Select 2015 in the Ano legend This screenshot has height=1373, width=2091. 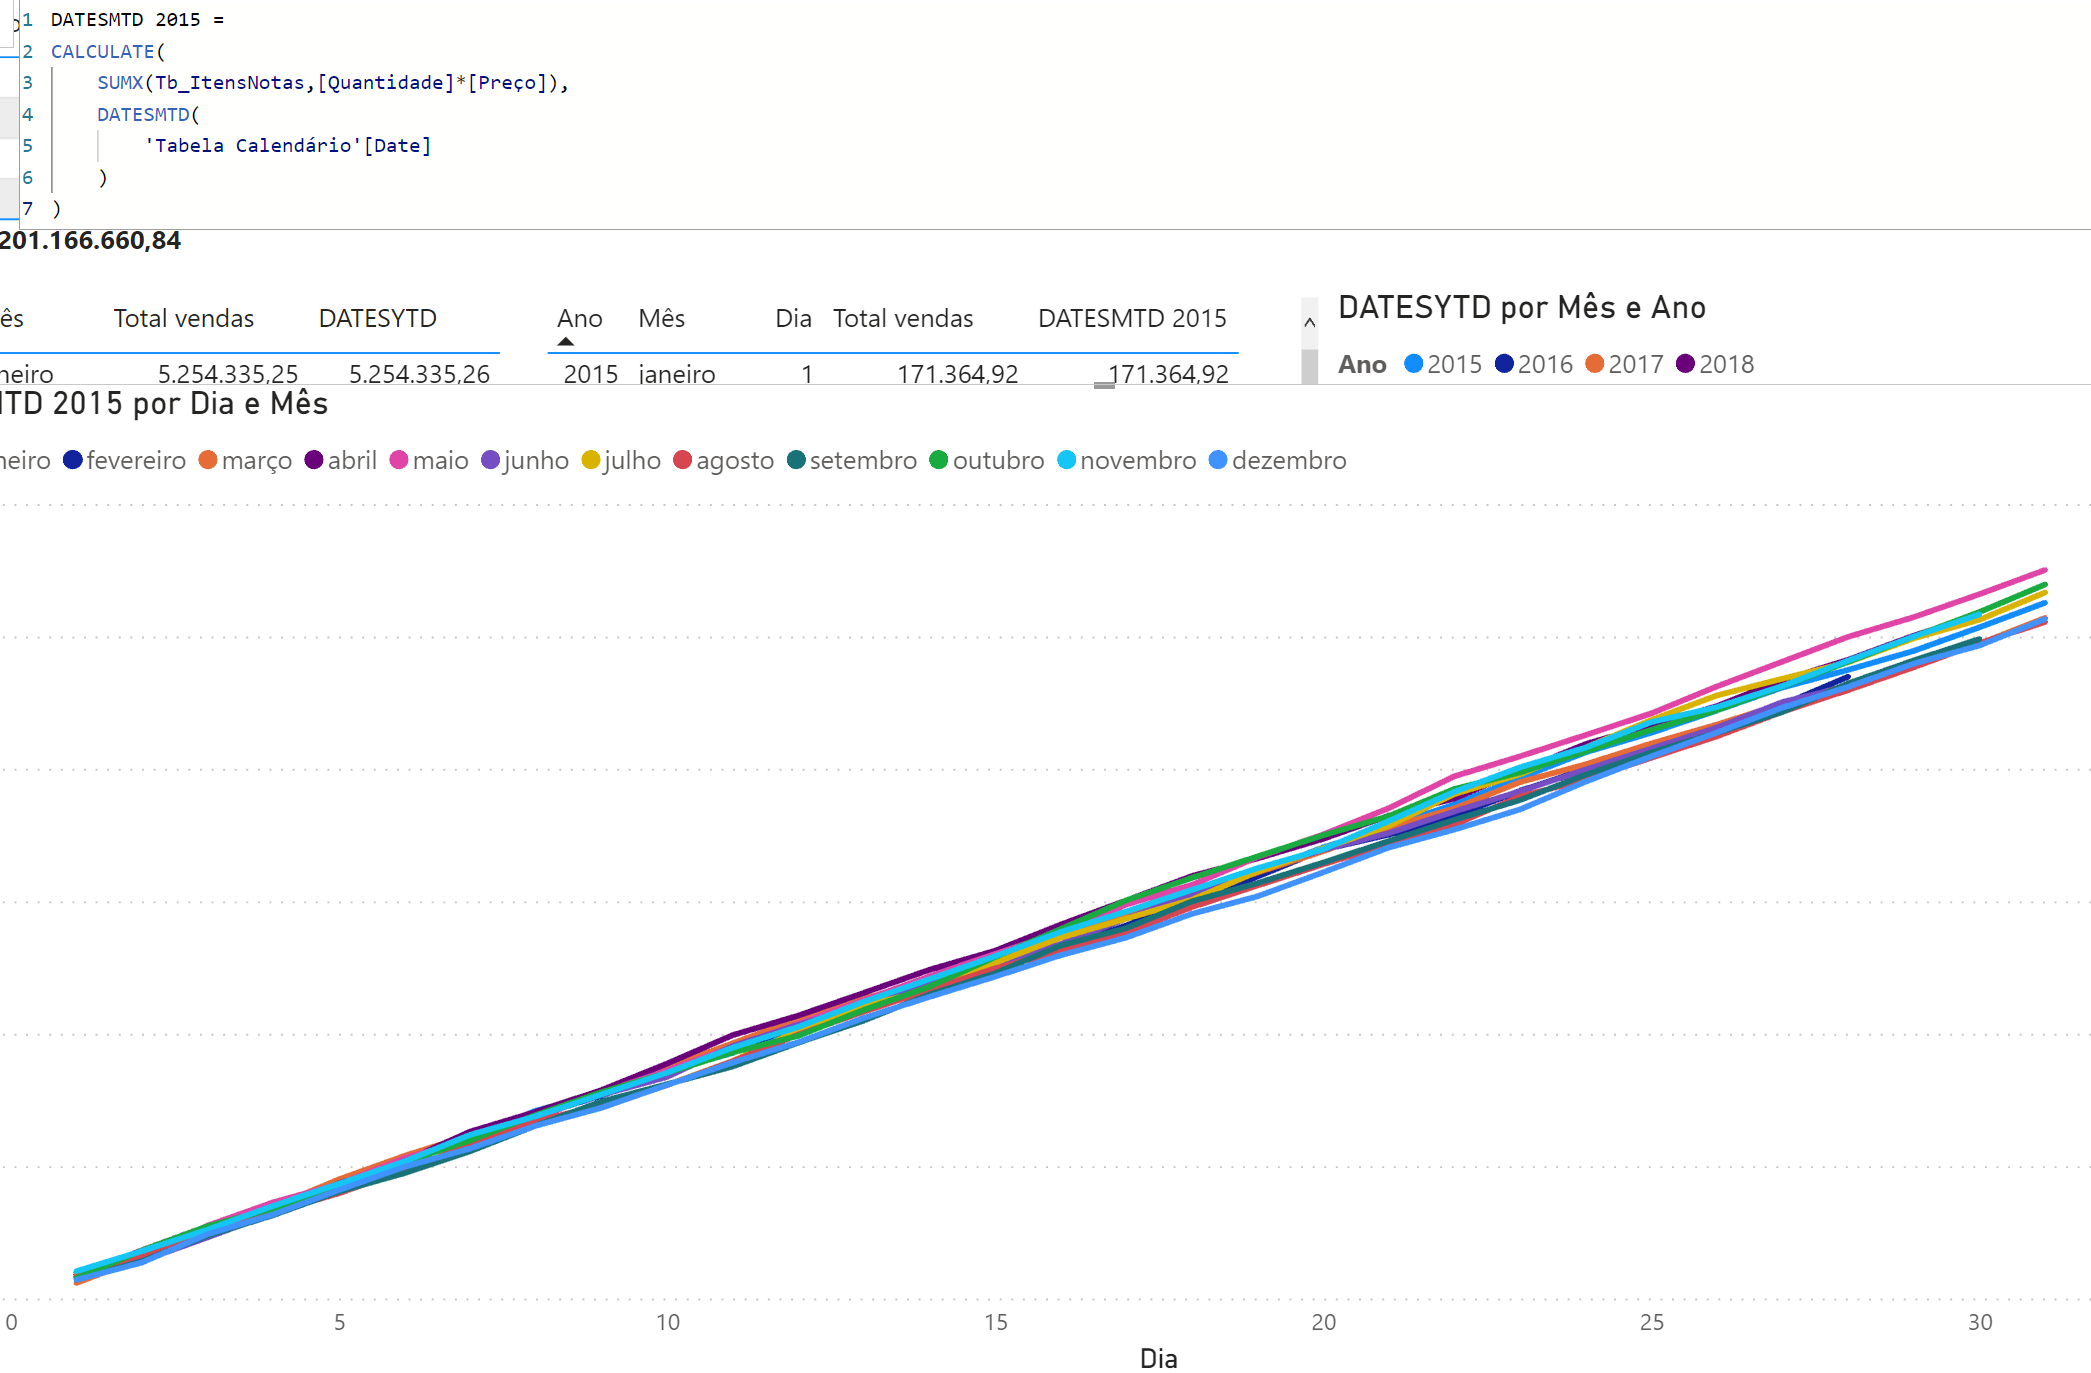coord(1443,364)
